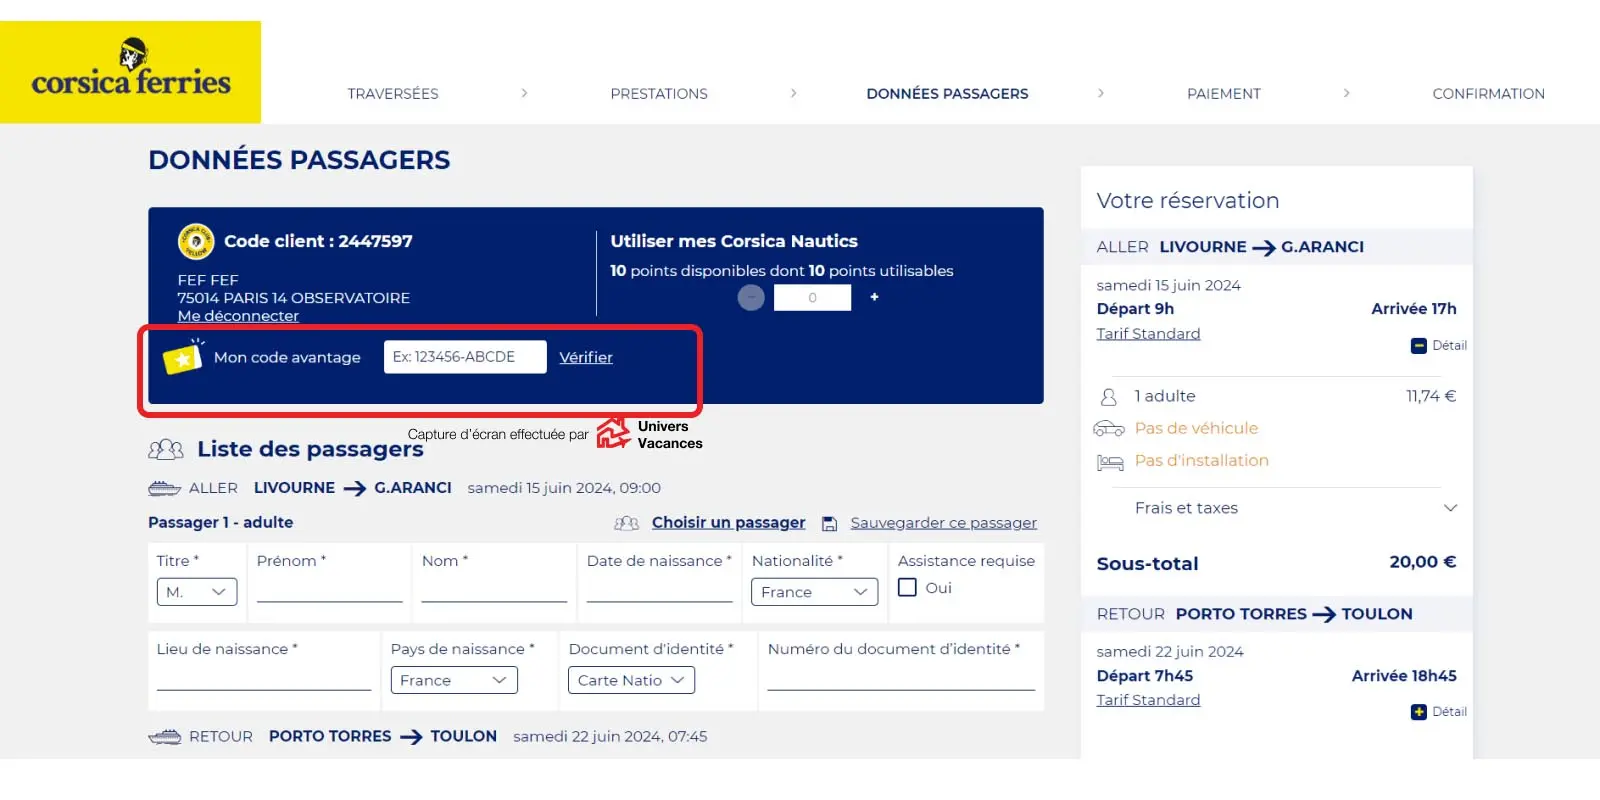Open the Titre dropdown
The width and height of the screenshot is (1600, 800).
pyautogui.click(x=197, y=592)
